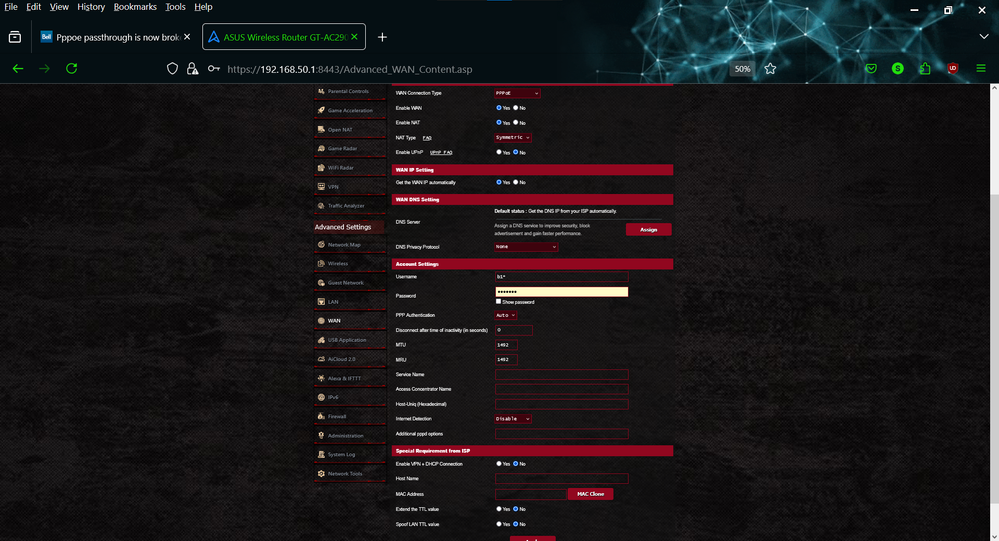The height and width of the screenshot is (541, 999).
Task: Reset zoom via the 50% badge
Action: coord(742,69)
